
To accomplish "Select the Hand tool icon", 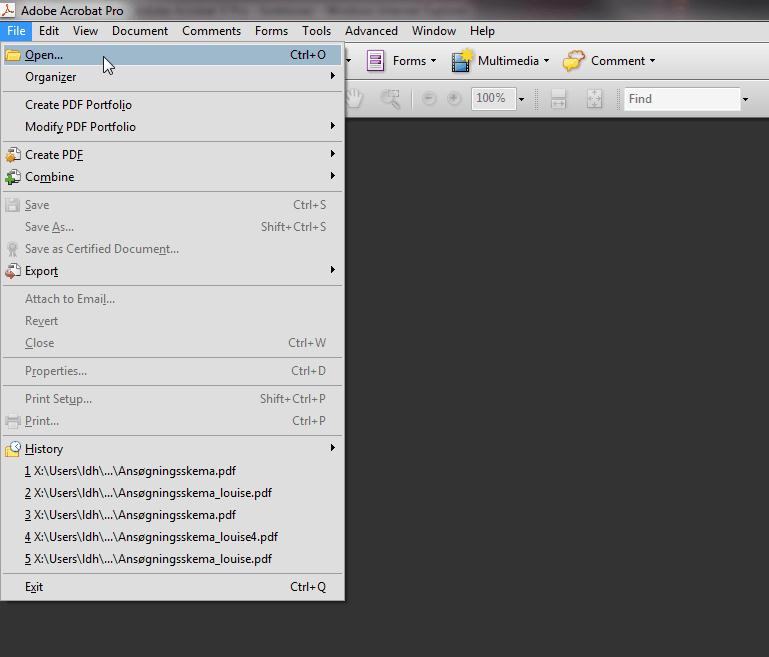I will point(354,99).
